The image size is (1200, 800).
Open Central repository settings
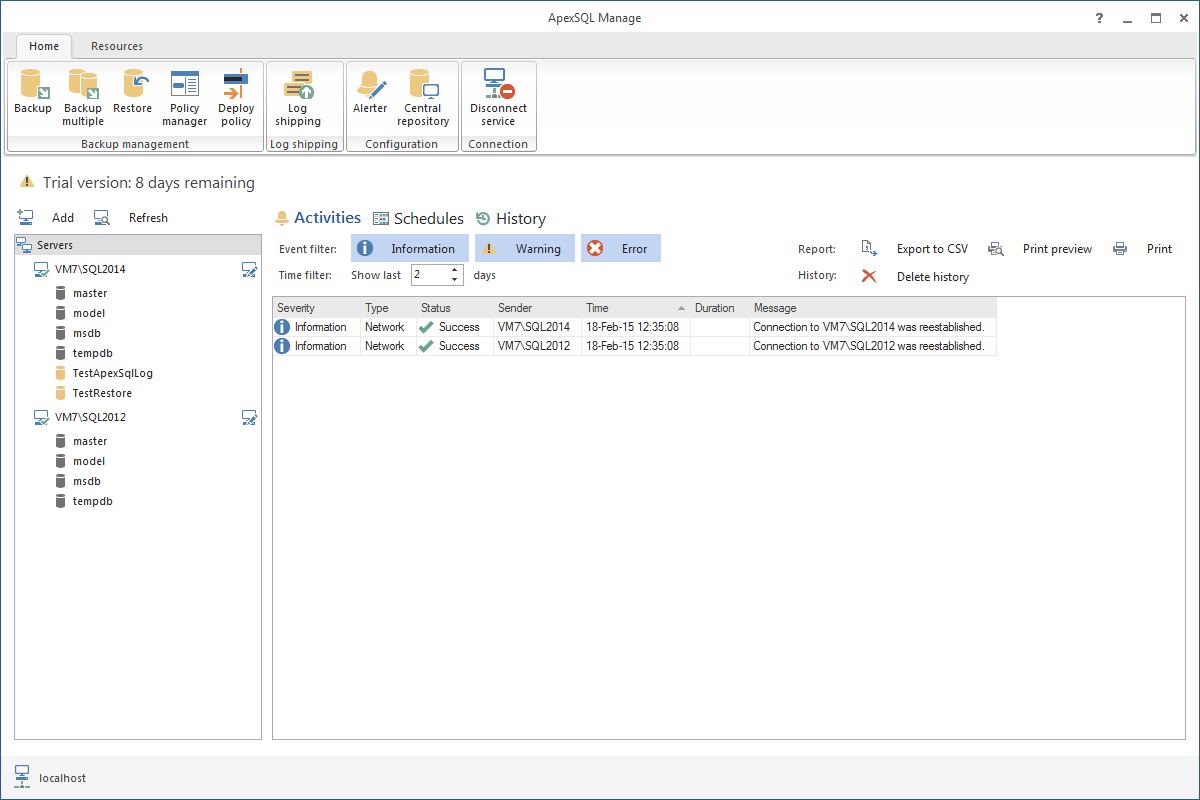tap(423, 97)
